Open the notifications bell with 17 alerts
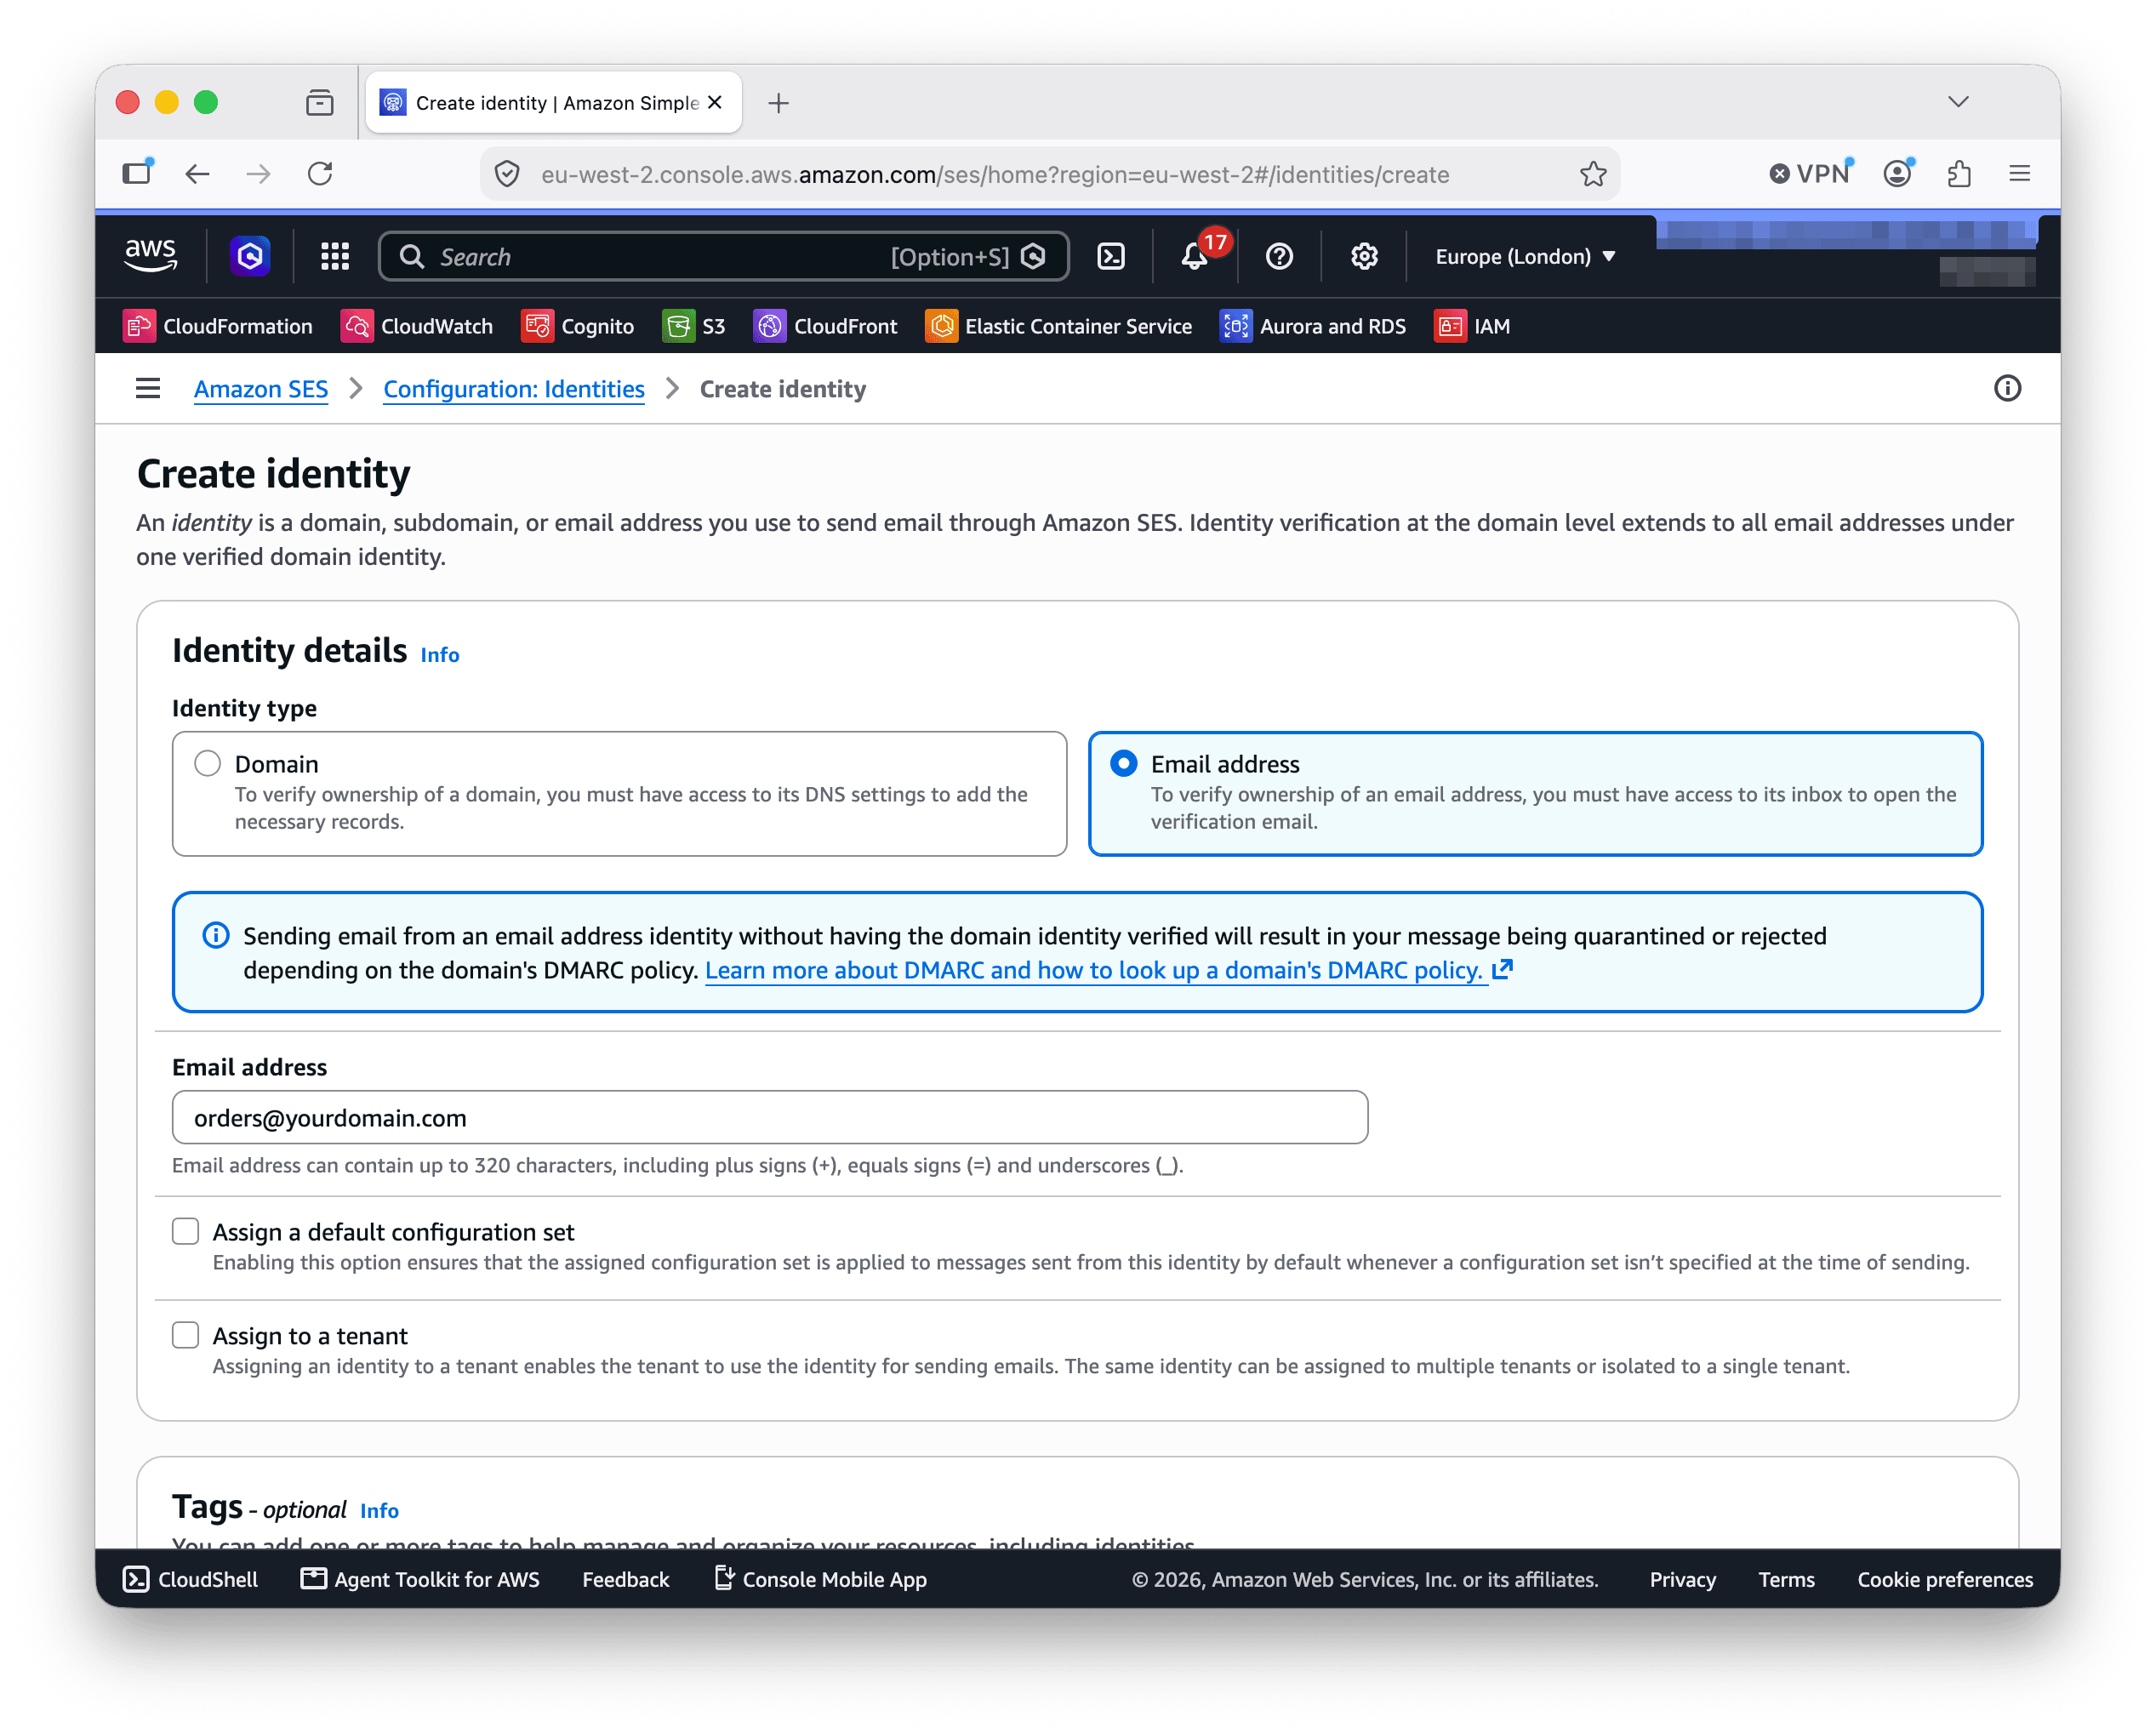2156x1734 pixels. click(x=1195, y=256)
